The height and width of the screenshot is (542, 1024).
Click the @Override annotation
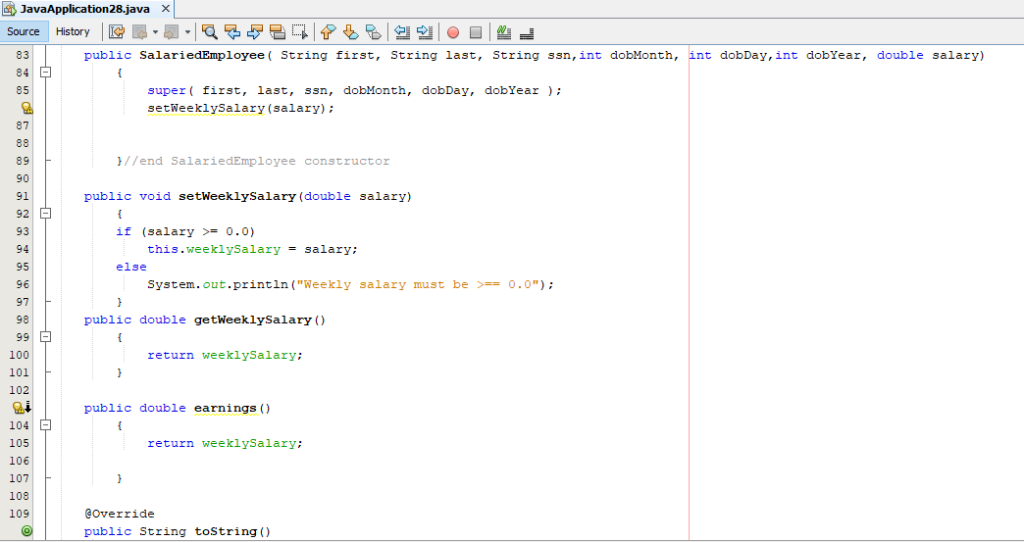click(x=119, y=514)
